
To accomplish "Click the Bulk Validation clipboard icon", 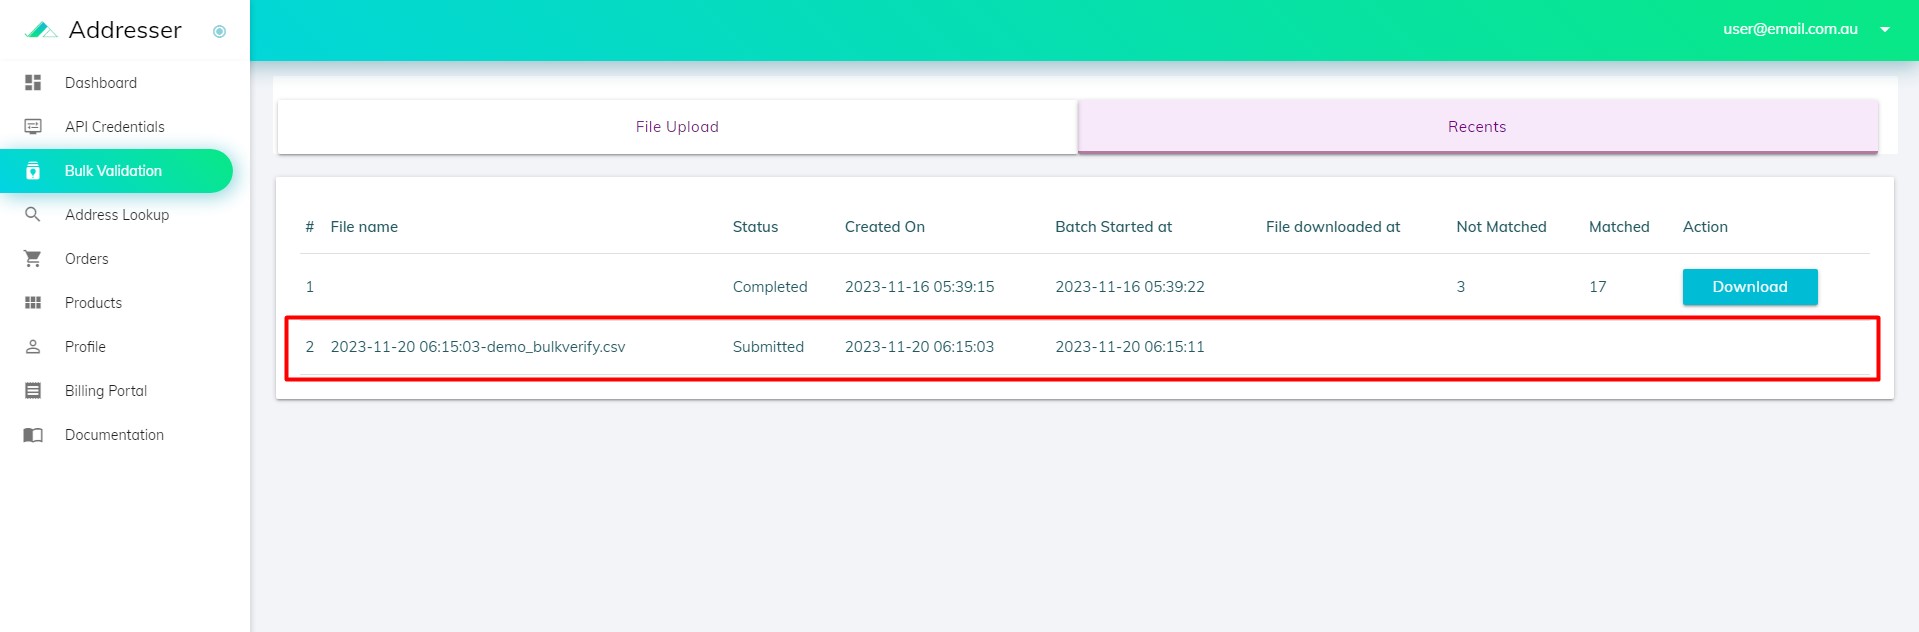I will [x=33, y=171].
